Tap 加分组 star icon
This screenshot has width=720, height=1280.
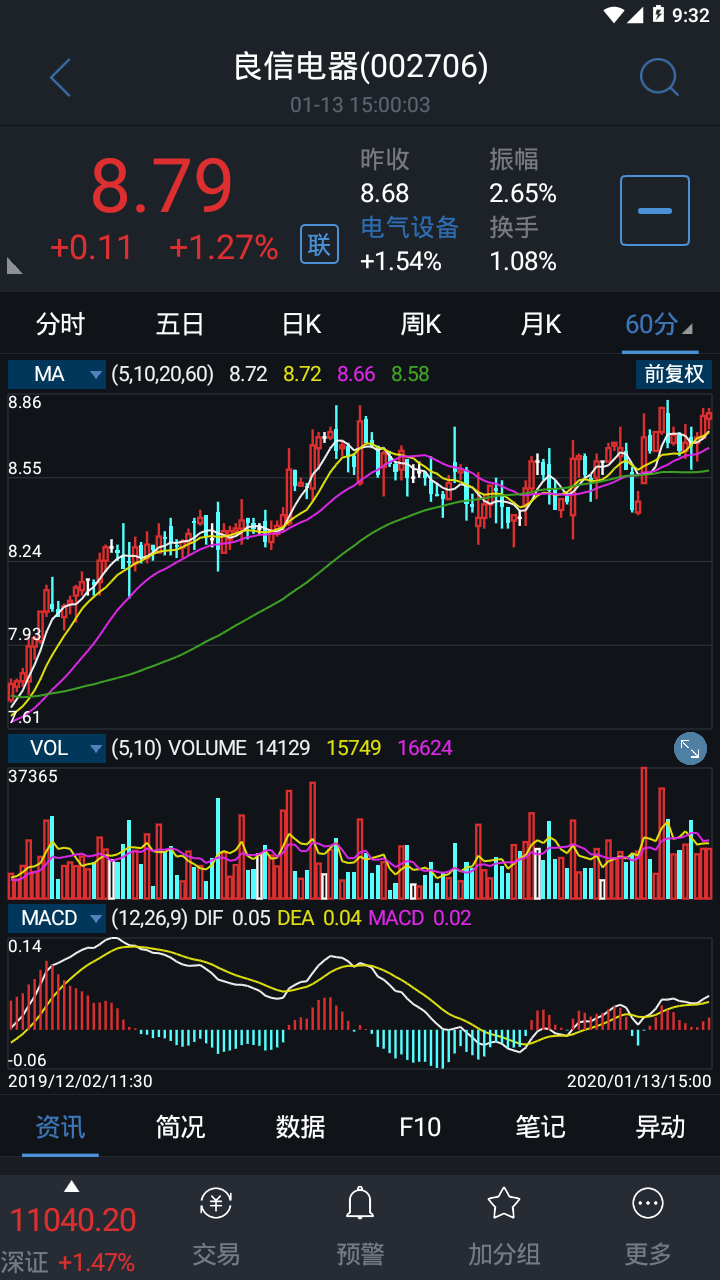click(504, 1204)
